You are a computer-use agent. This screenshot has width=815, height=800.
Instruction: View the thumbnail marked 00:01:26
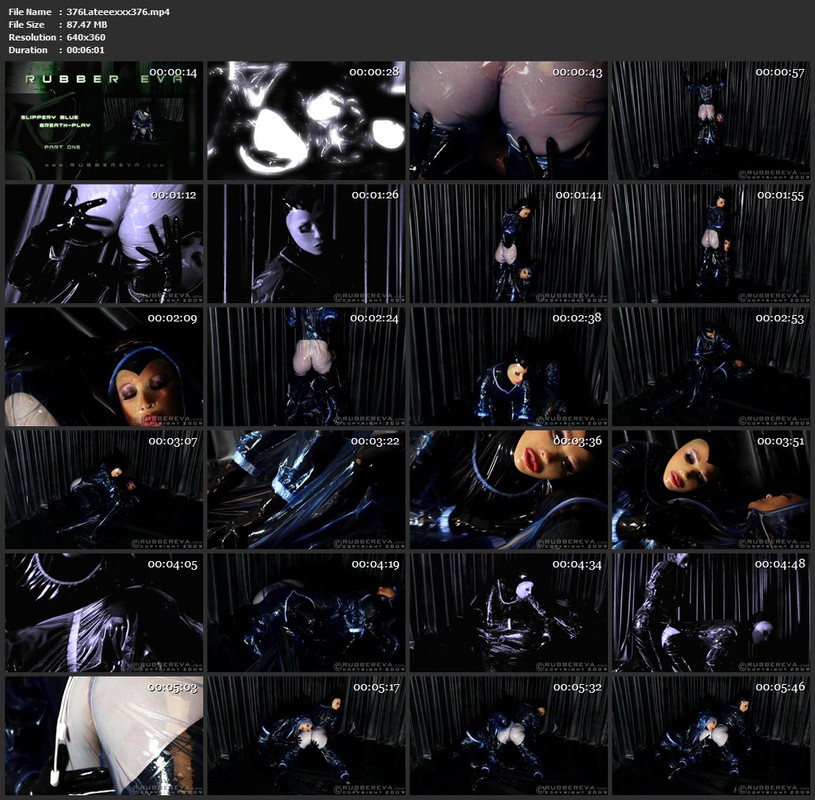coord(306,244)
